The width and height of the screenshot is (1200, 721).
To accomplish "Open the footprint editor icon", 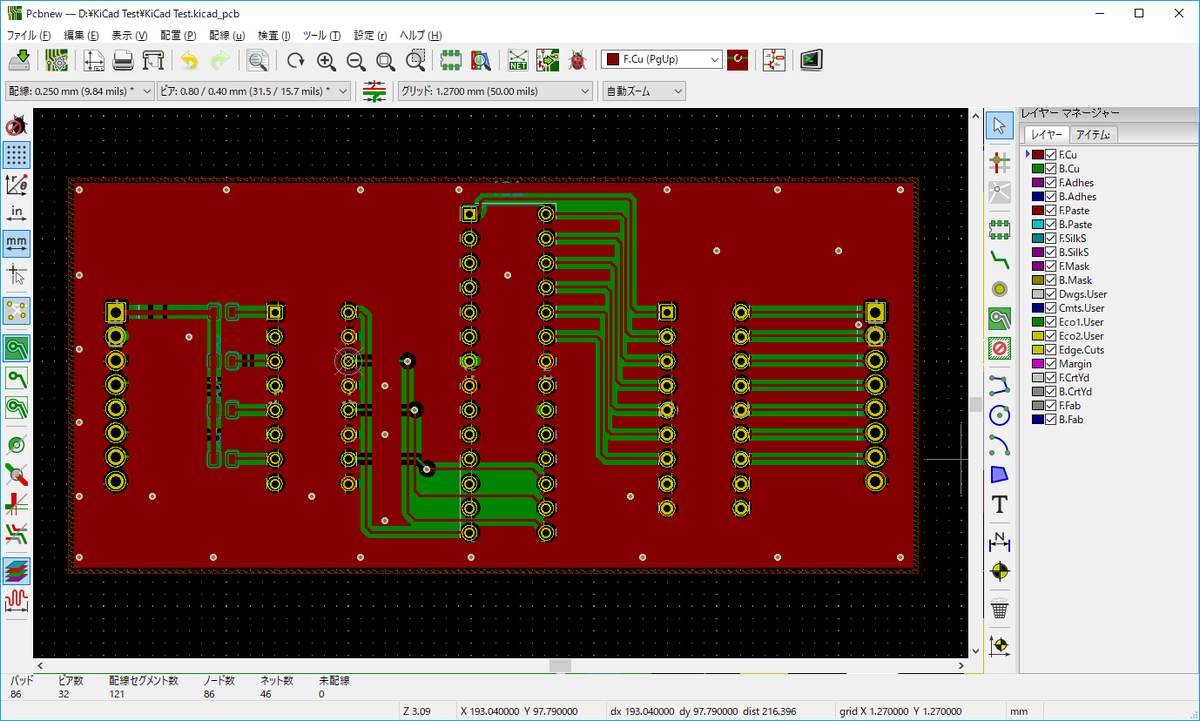I will tap(451, 60).
